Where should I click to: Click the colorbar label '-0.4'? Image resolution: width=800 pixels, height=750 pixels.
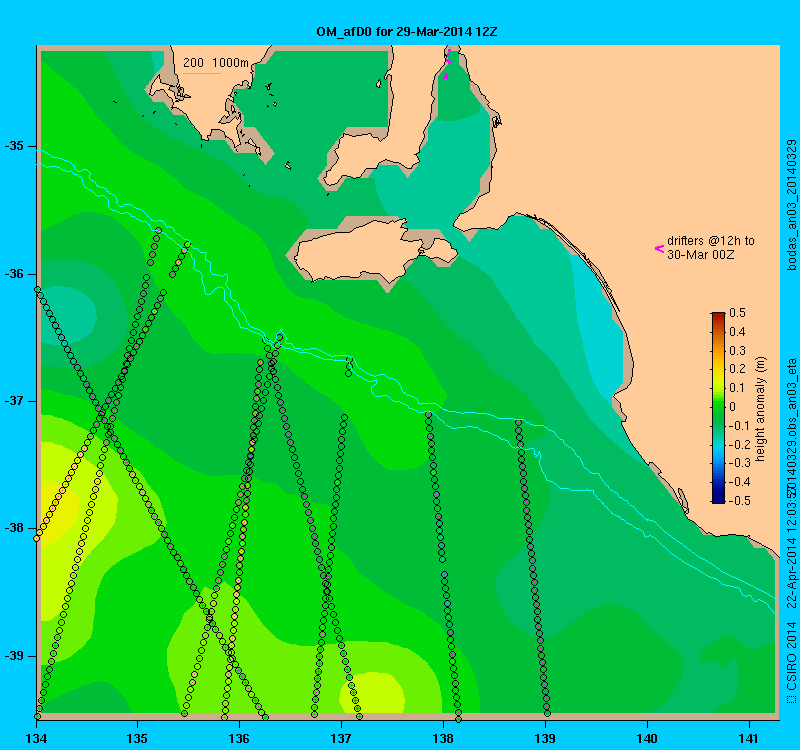point(738,482)
